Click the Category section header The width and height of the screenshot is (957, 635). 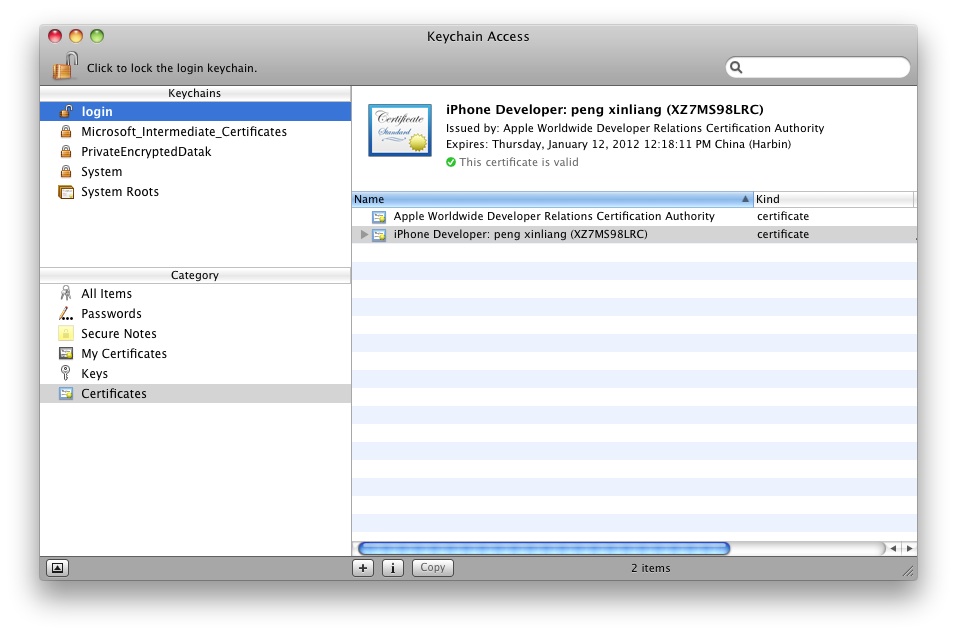[x=195, y=275]
